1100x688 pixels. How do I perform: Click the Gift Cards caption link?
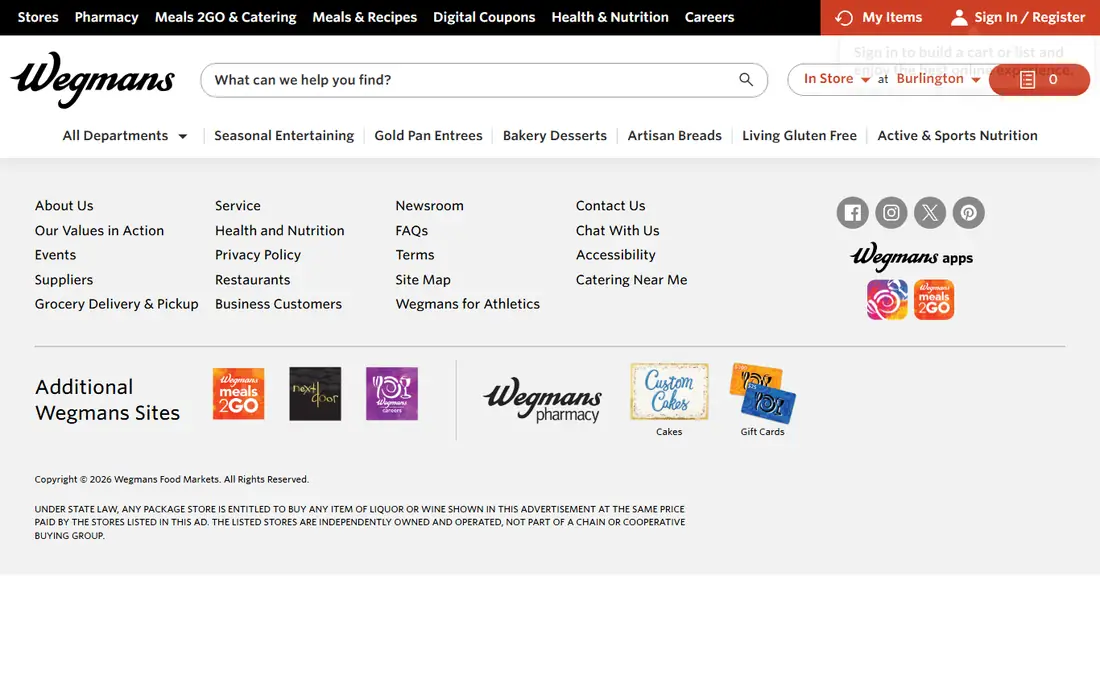point(763,431)
